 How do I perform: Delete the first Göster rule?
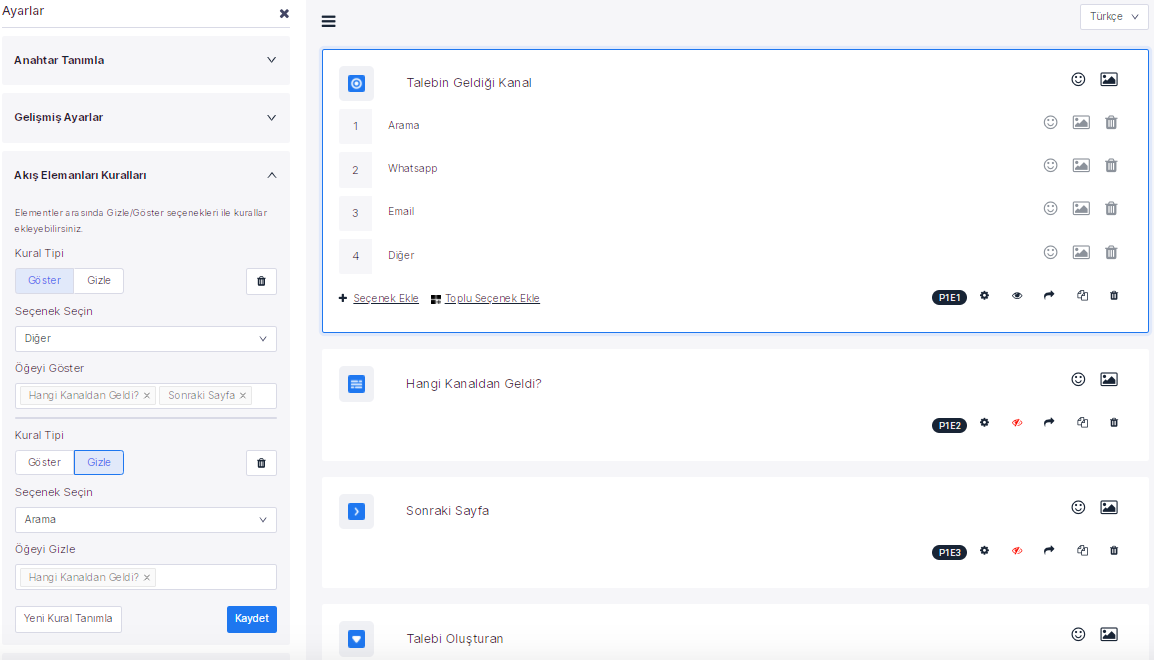[261, 281]
